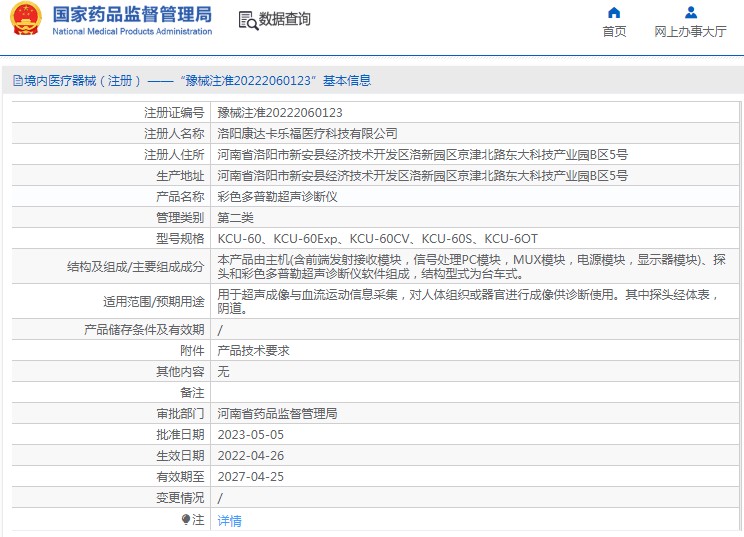Open the 详情 details link
Screen dimensions: 744x537
(x=230, y=521)
